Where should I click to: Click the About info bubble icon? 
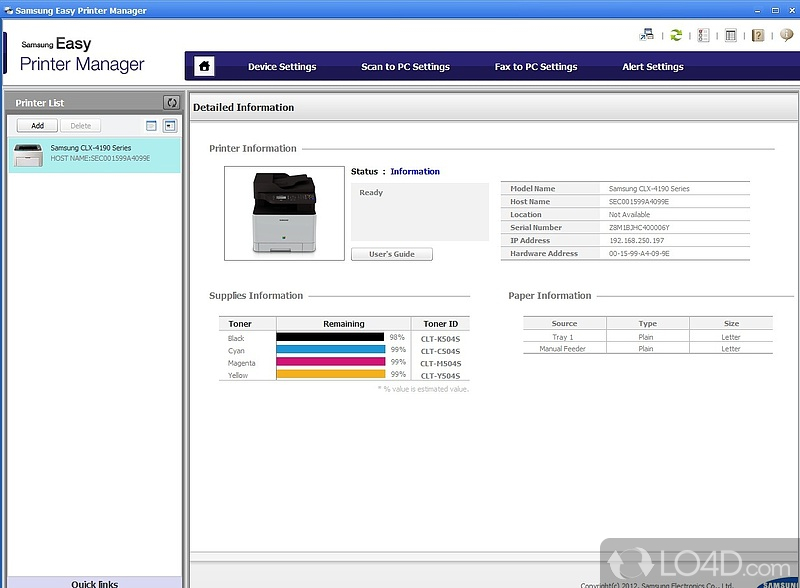coord(785,35)
